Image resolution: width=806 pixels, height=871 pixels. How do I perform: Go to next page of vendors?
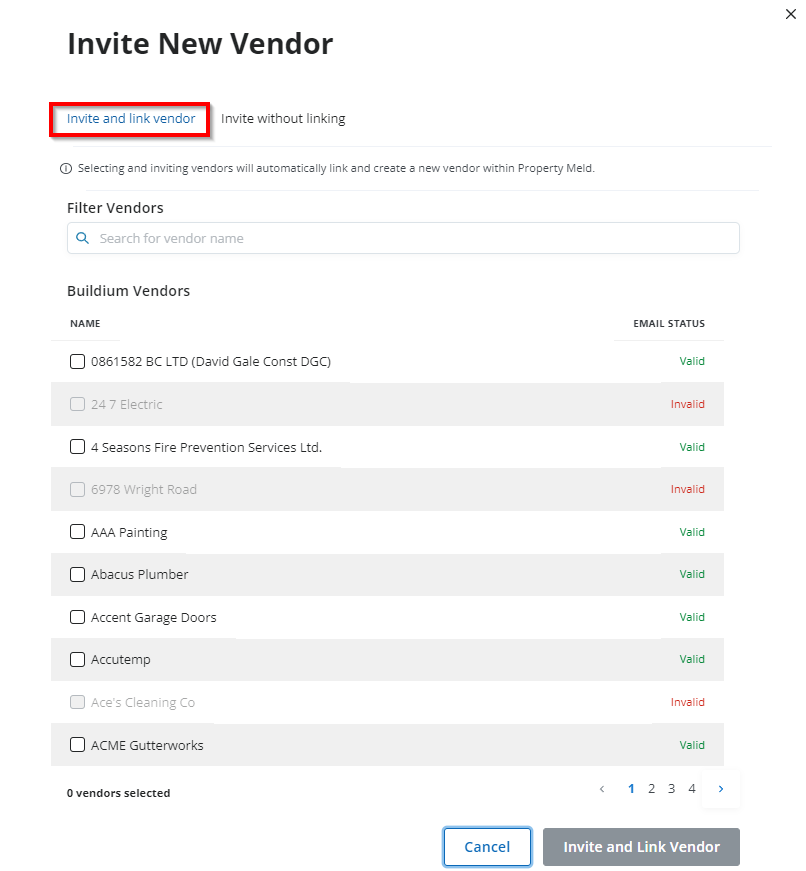point(721,789)
